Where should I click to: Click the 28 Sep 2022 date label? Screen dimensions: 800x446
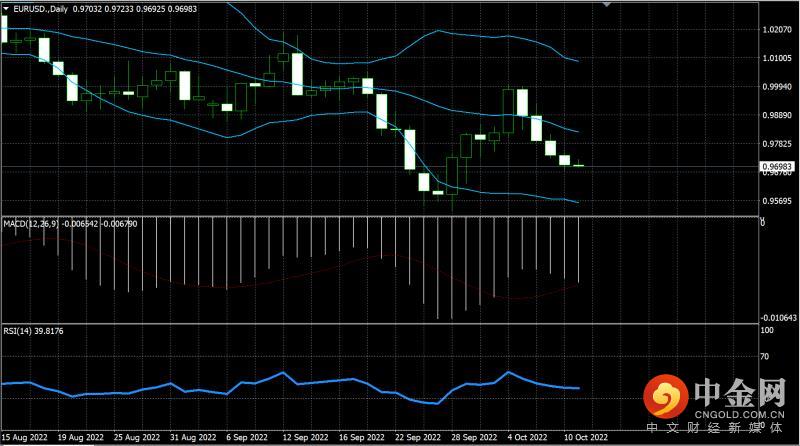click(x=474, y=437)
